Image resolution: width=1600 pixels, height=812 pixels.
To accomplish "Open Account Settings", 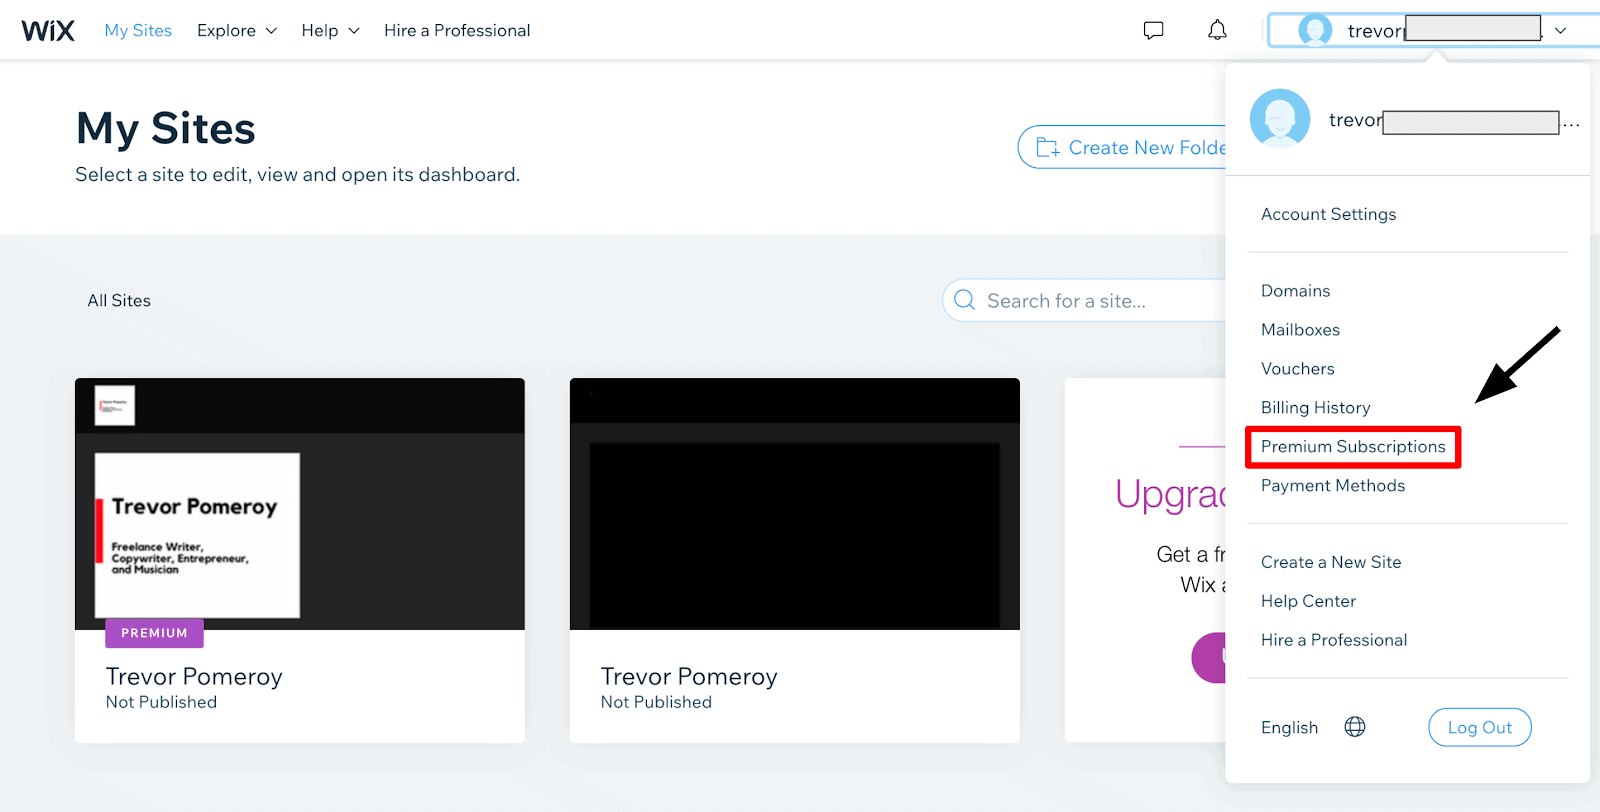I will point(1328,214).
